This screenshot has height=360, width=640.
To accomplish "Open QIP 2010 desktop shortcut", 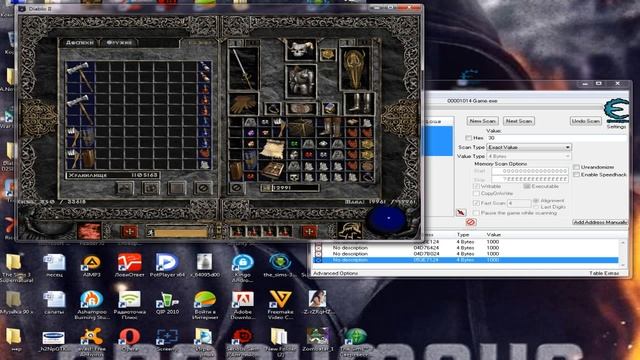I will (167, 303).
